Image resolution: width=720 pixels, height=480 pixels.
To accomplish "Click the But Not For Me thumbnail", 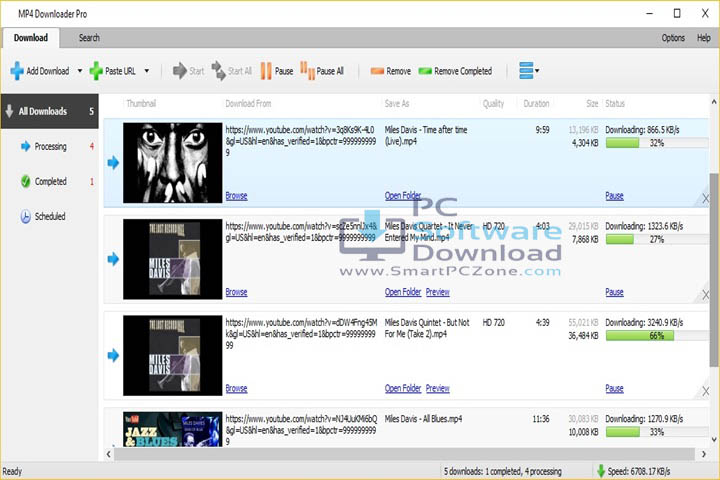I will pyautogui.click(x=172, y=356).
